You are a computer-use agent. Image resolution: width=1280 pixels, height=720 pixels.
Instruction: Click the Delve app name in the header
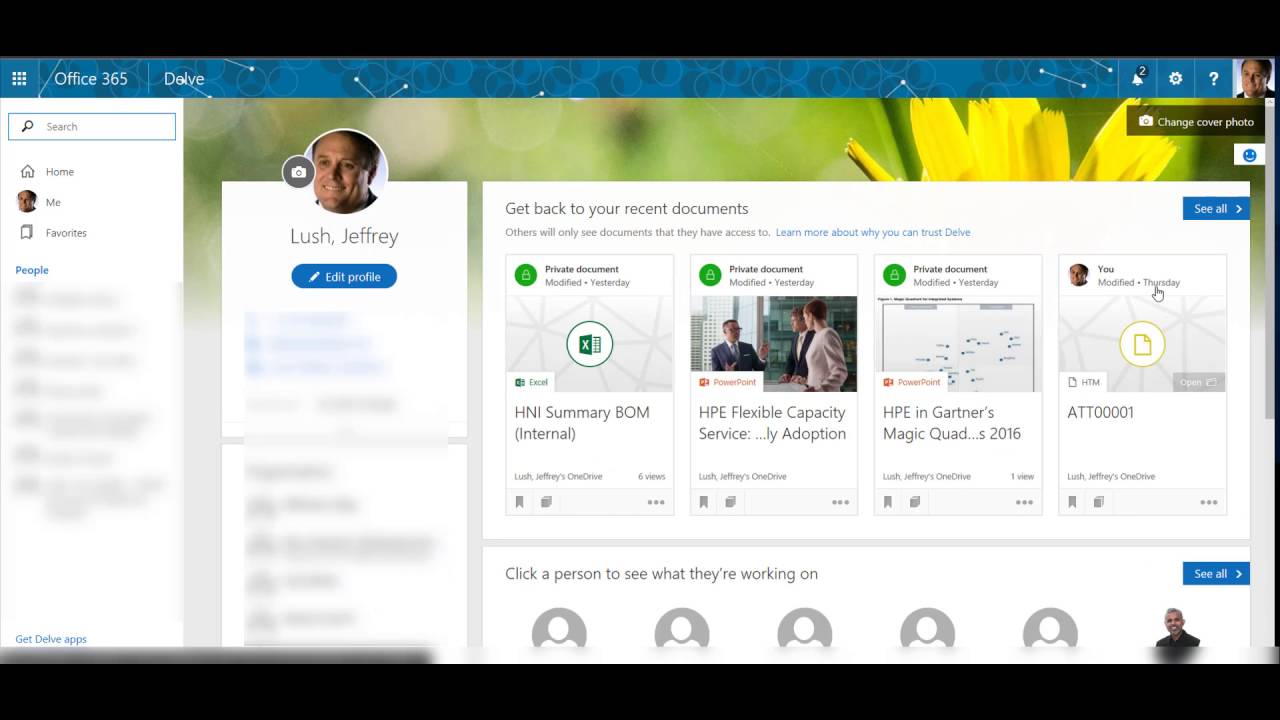coord(184,78)
